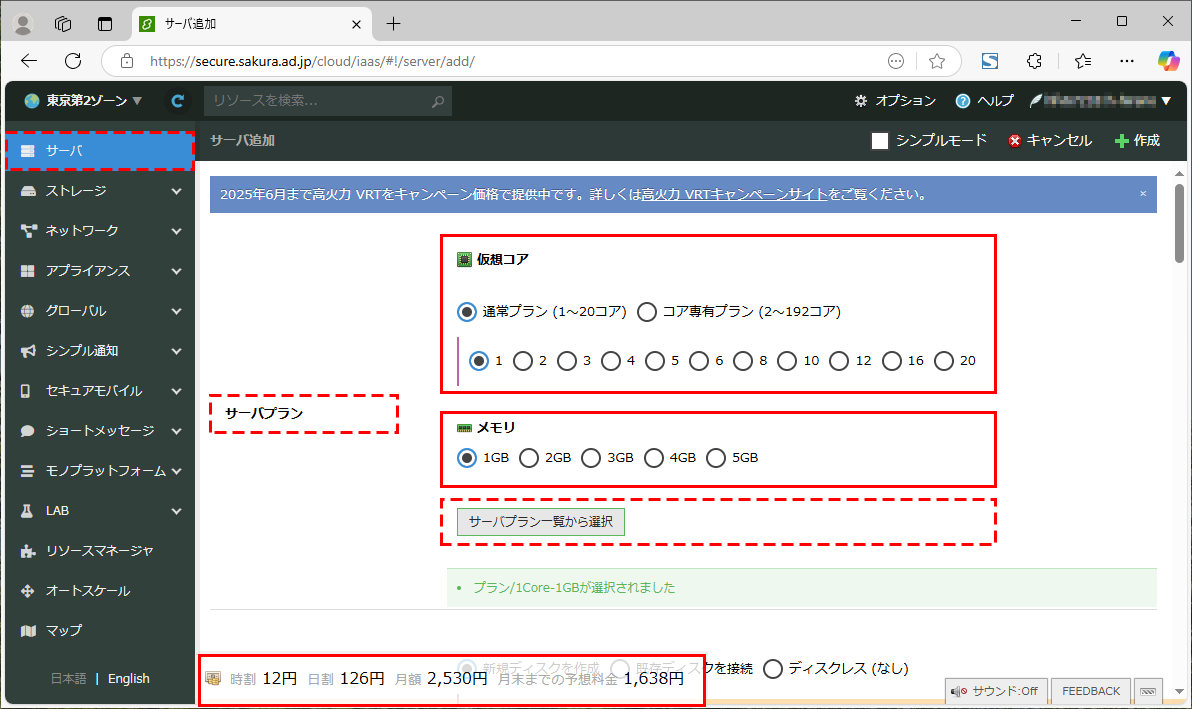Image resolution: width=1192 pixels, height=709 pixels.
Task: Expand the ショートメッセージ sidebar section
Action: click(x=100, y=431)
